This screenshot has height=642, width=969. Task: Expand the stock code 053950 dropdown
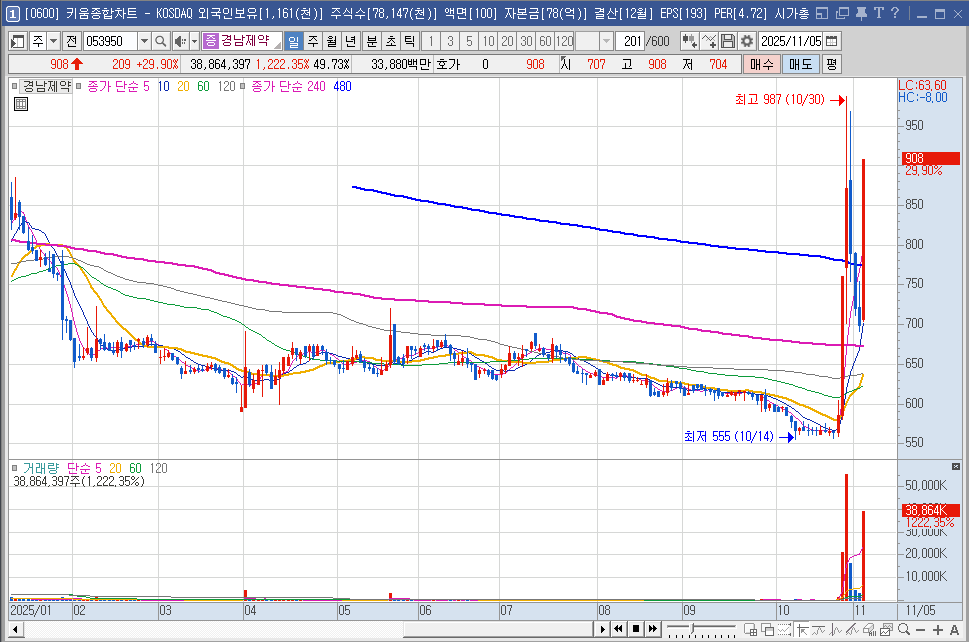(144, 41)
